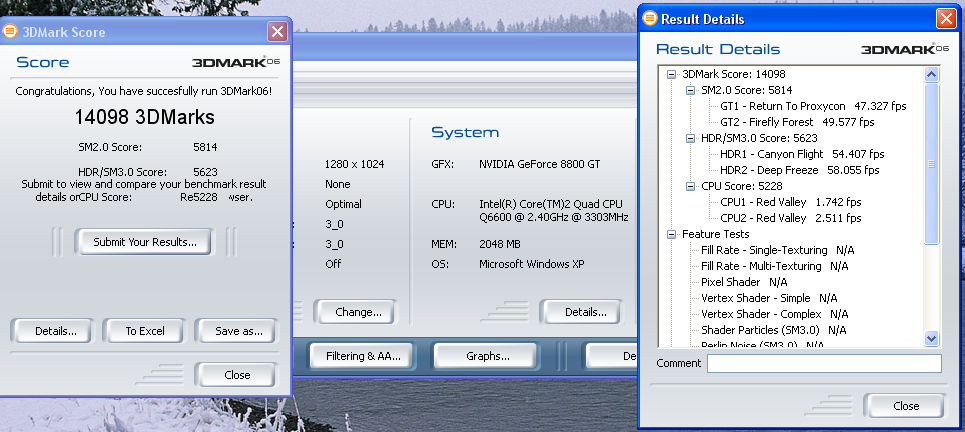Close the Result Details window via X
Screen dimensions: 965x432
(945, 18)
